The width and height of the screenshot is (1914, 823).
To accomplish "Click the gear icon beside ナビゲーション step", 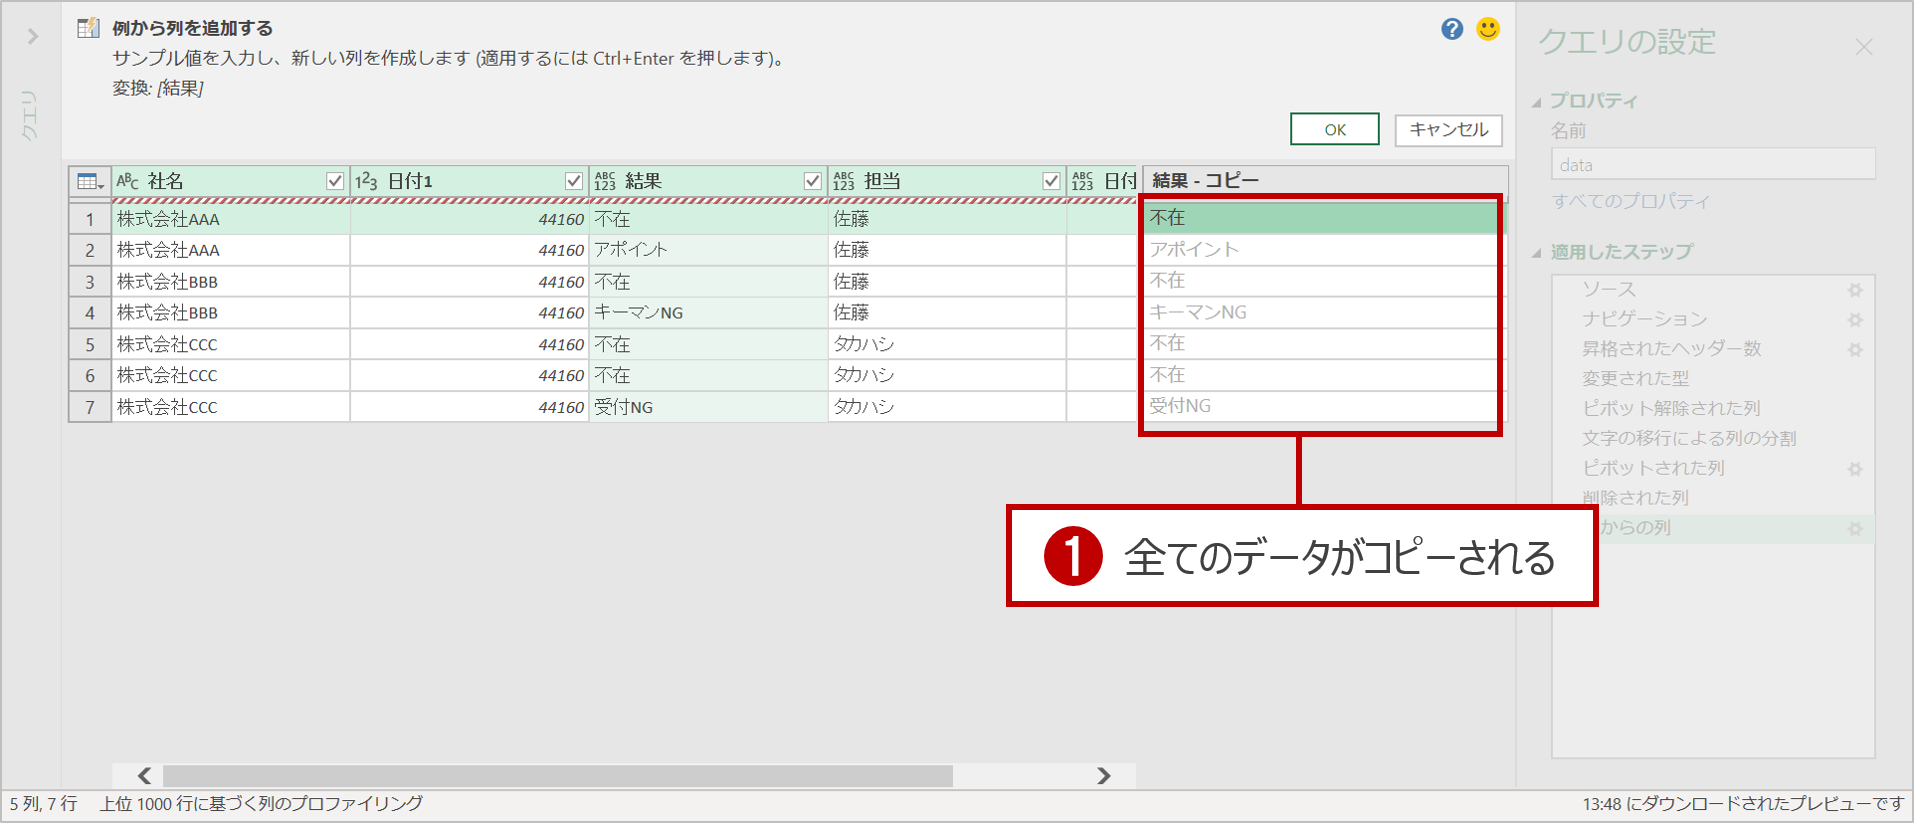I will pos(1855,320).
